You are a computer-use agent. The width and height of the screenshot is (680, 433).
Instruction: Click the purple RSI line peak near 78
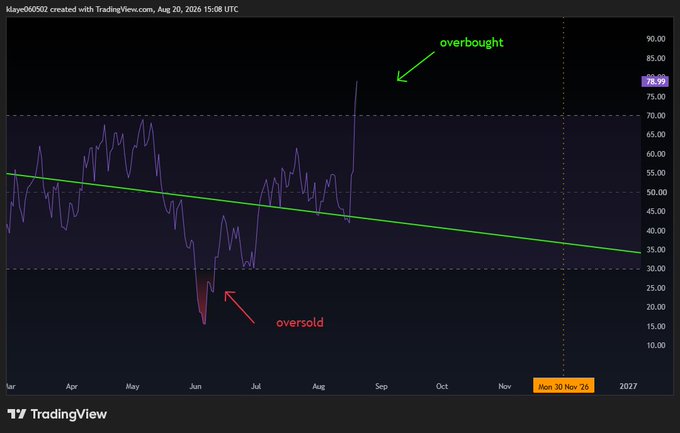357,82
